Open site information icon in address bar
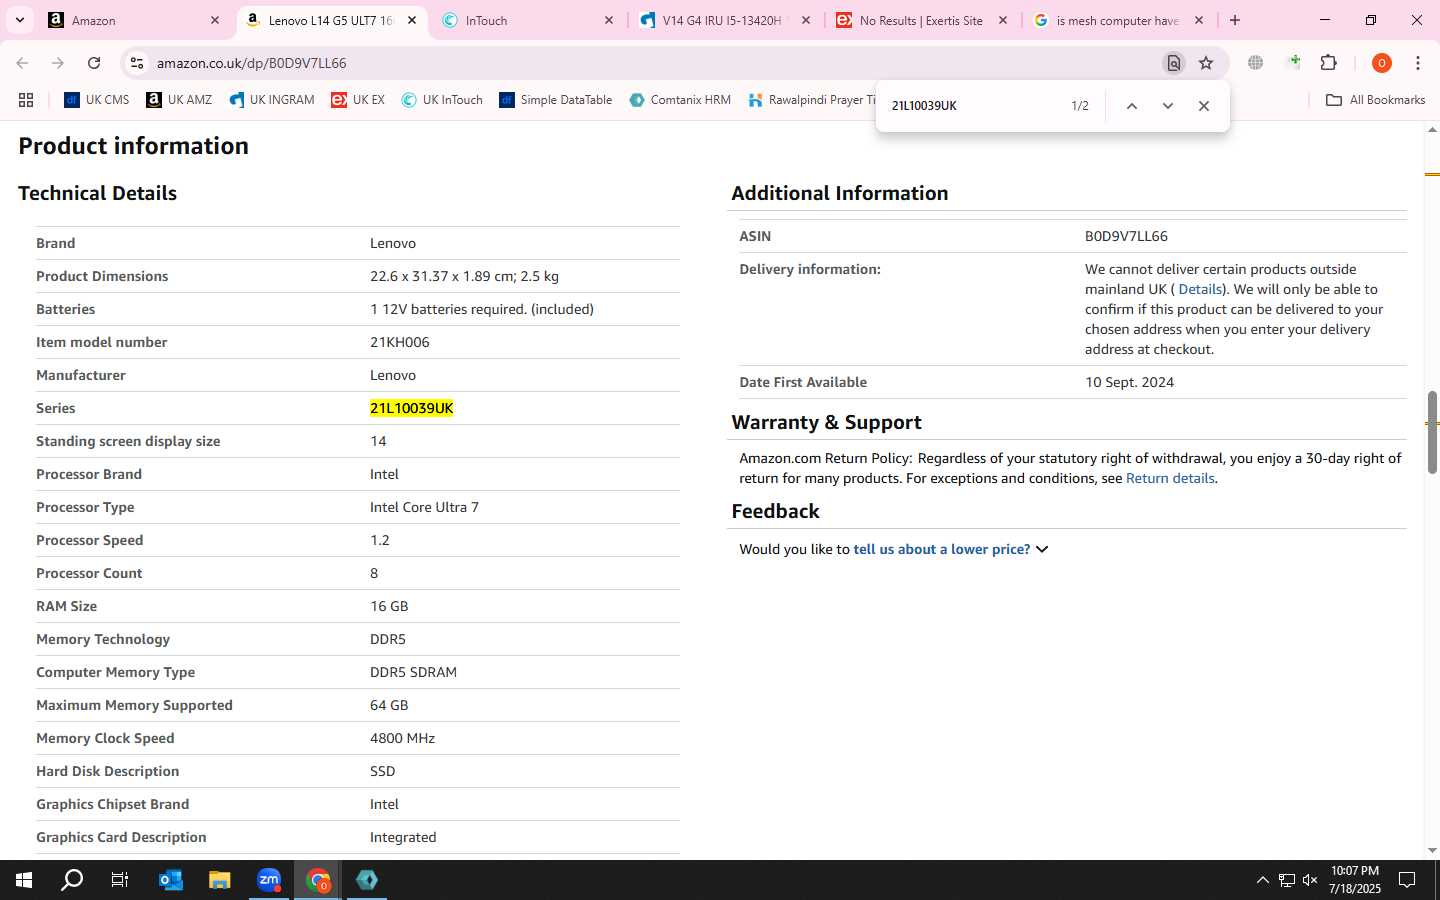 click(137, 63)
